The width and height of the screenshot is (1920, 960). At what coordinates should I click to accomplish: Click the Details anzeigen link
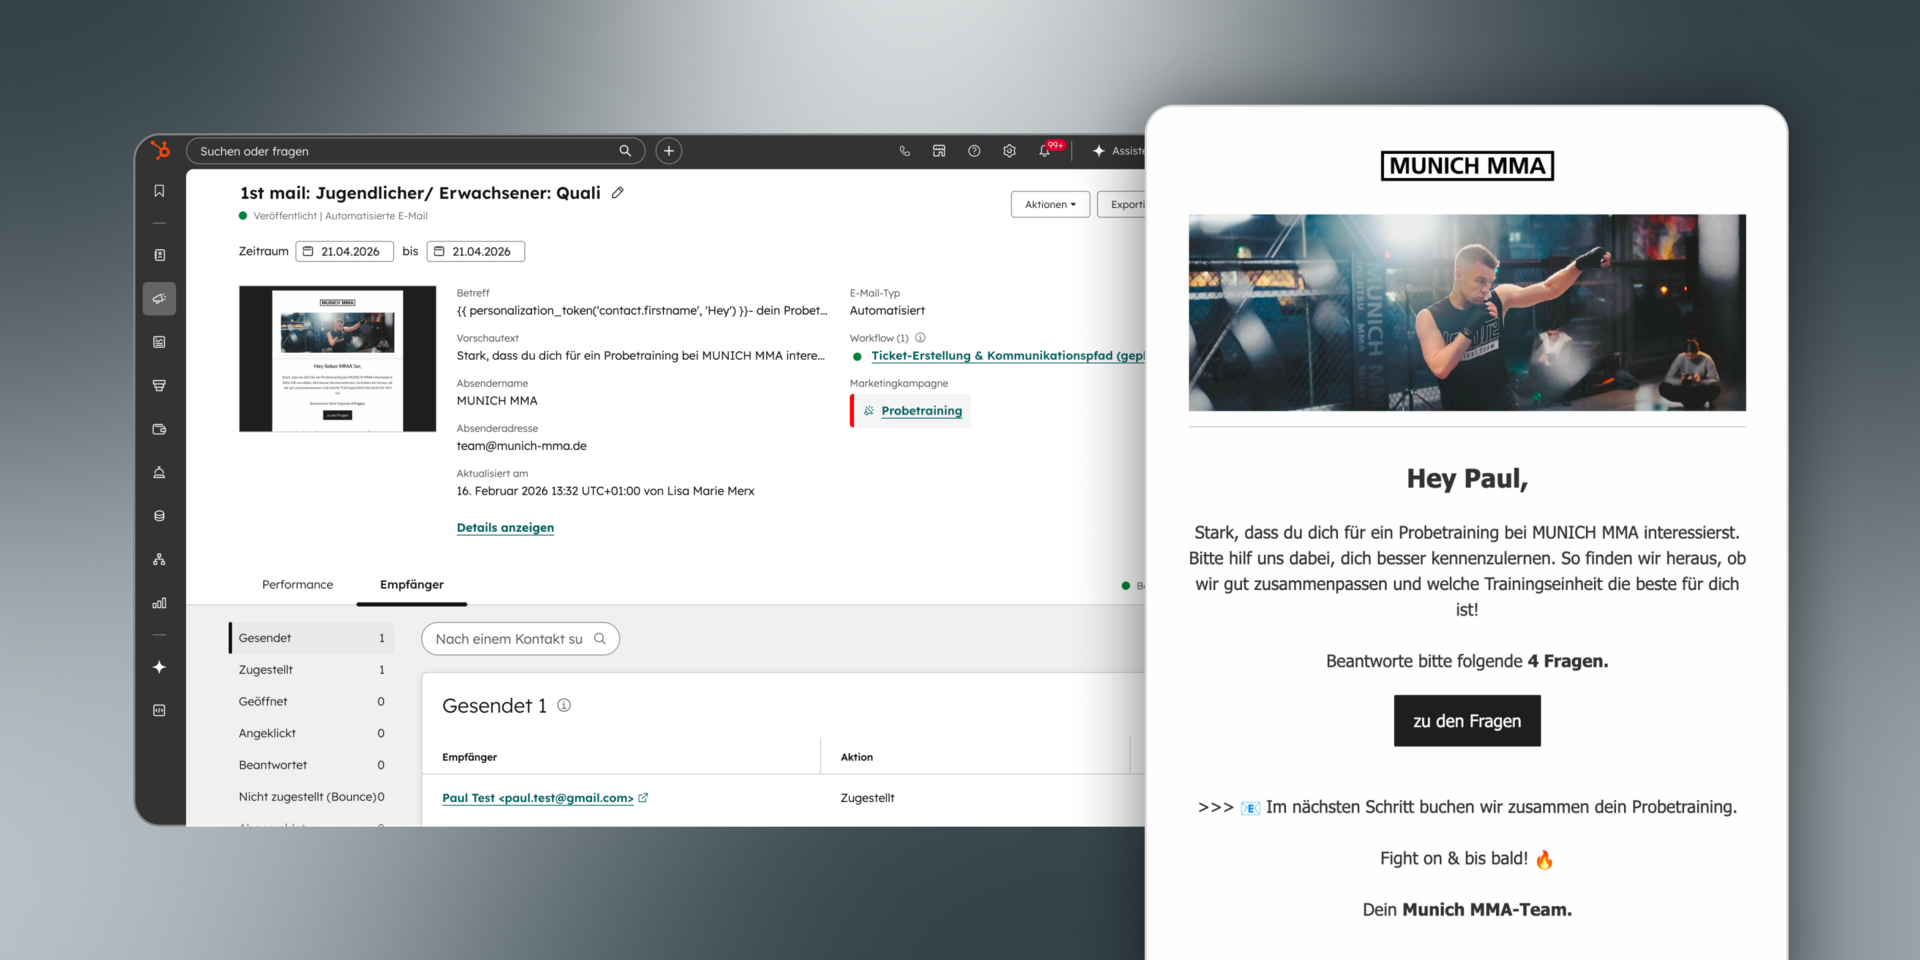(x=505, y=528)
